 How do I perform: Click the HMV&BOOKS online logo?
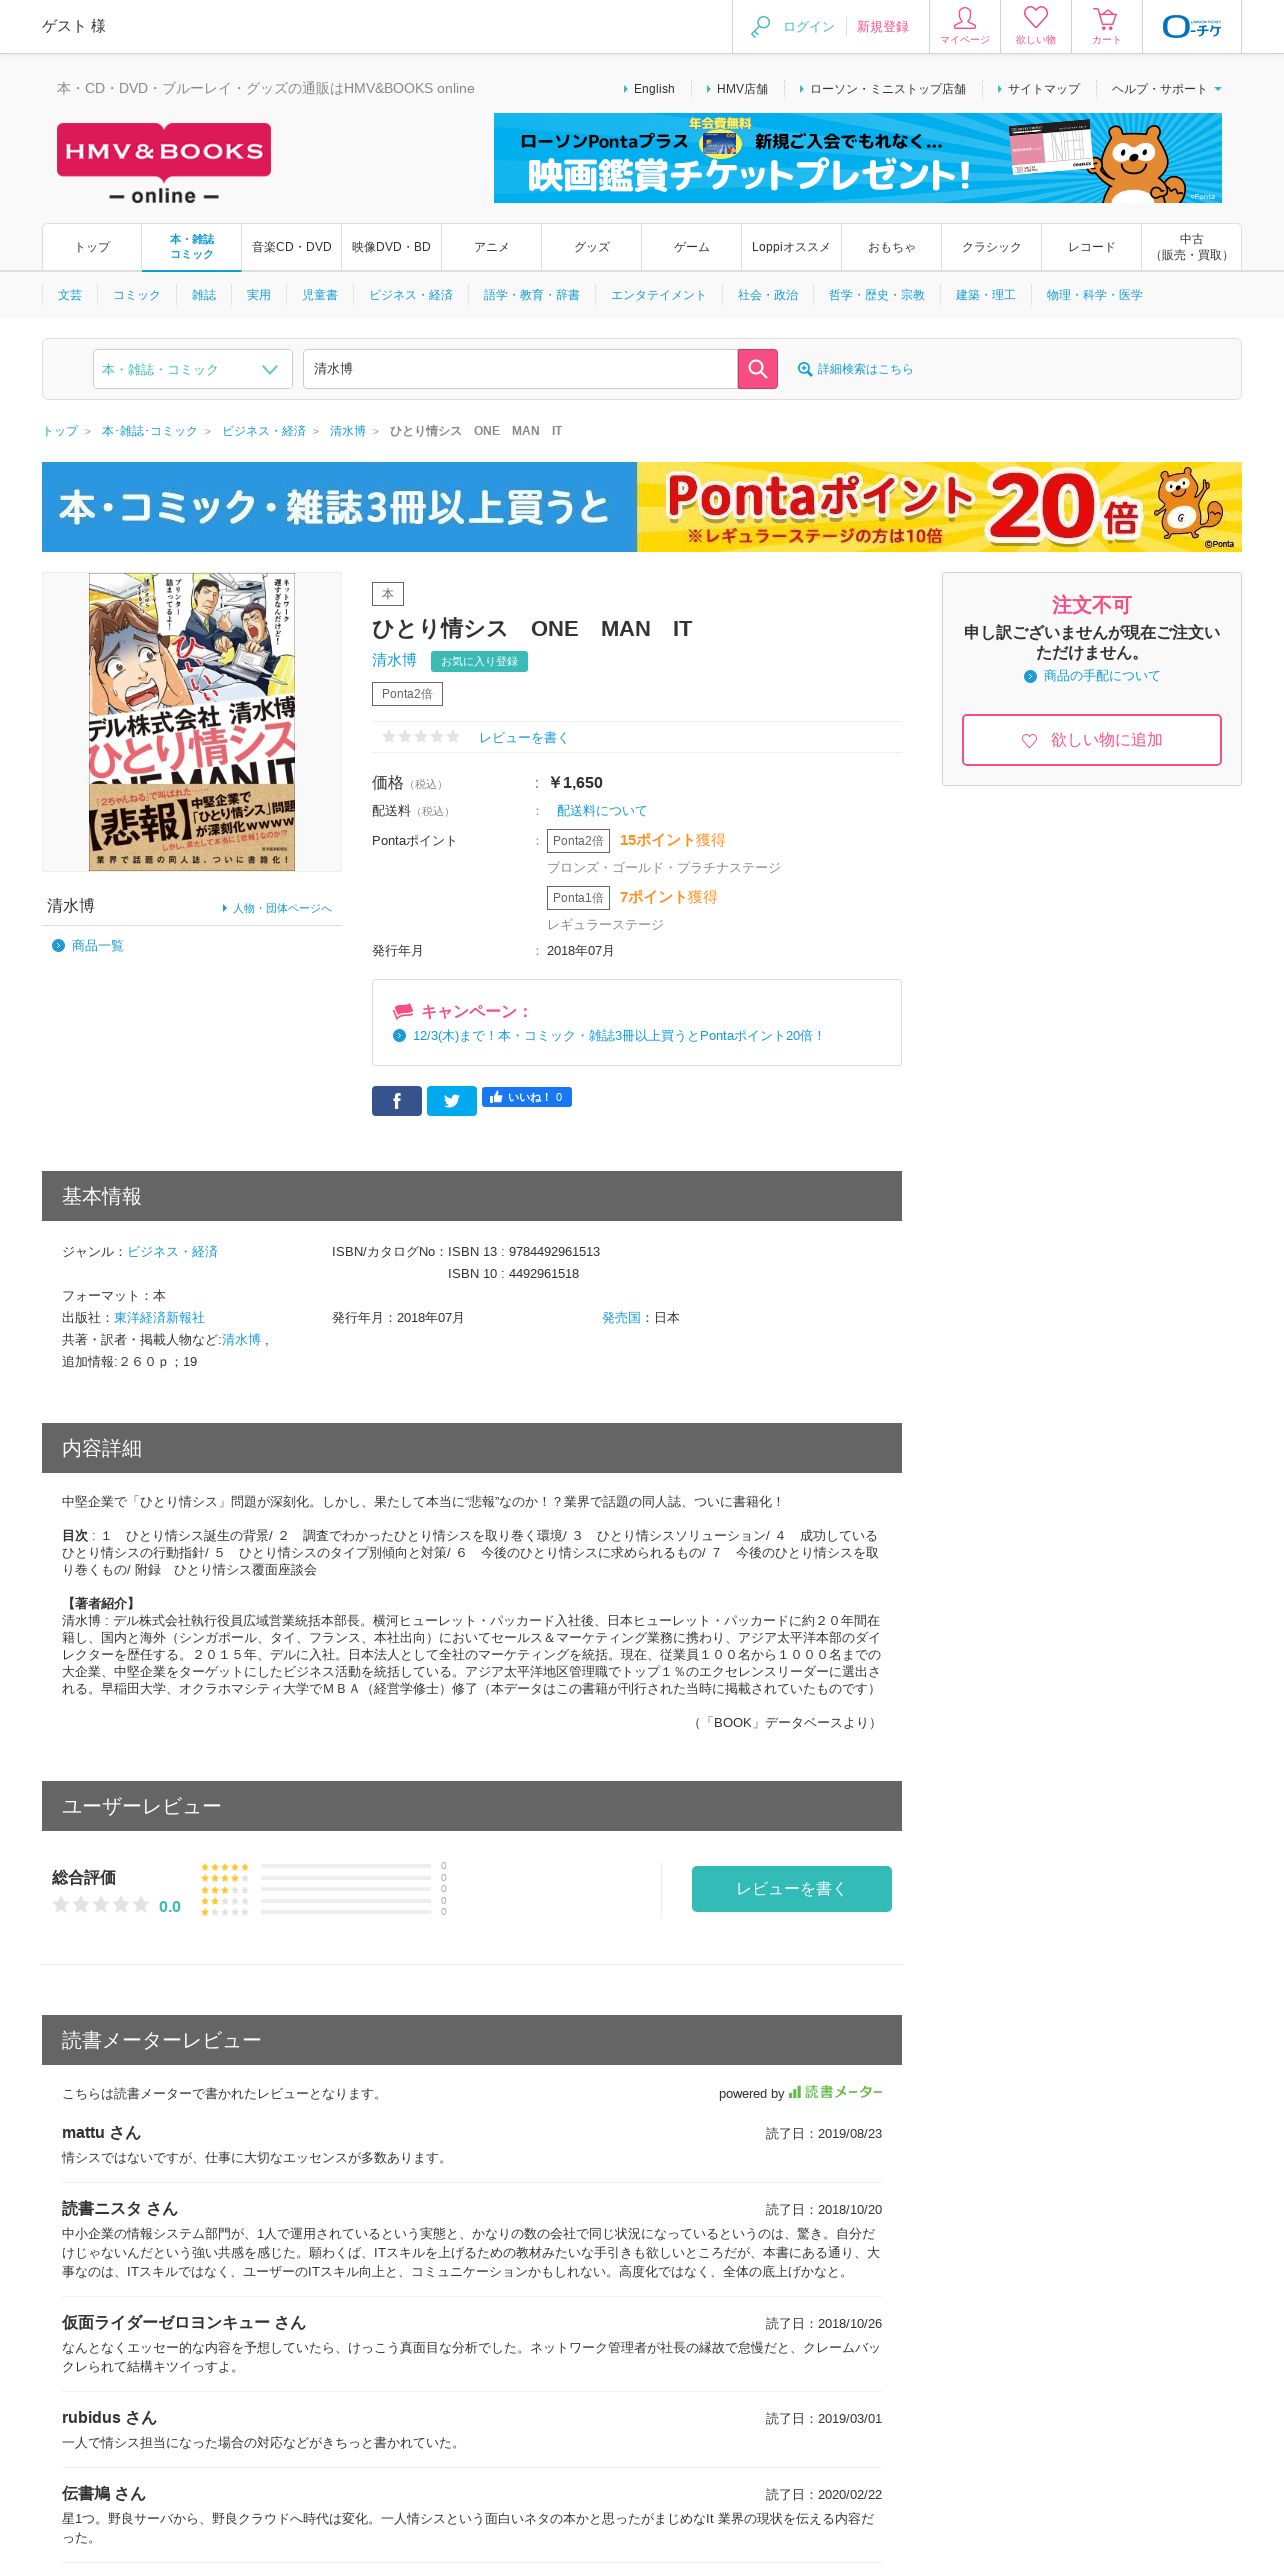tap(164, 164)
